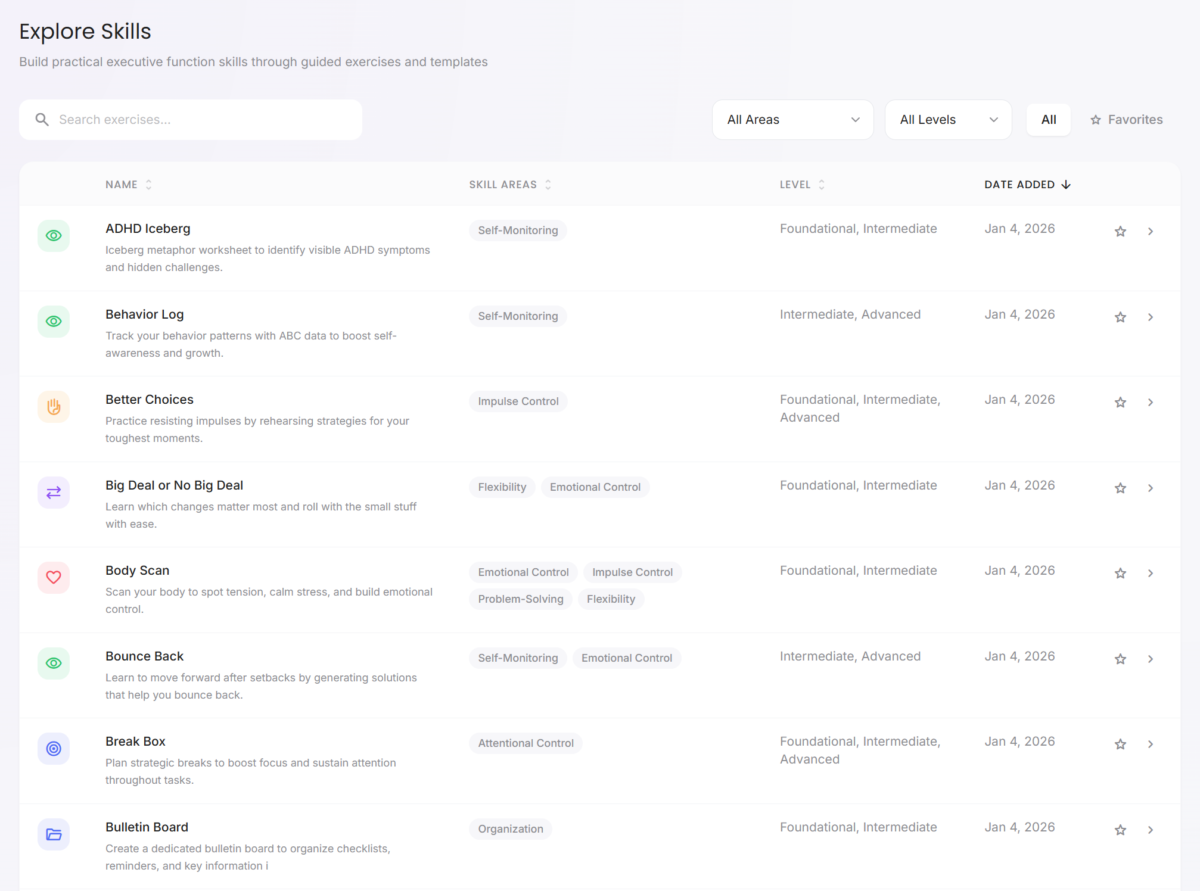Switch to the Favorites filter tab

(x=1126, y=120)
